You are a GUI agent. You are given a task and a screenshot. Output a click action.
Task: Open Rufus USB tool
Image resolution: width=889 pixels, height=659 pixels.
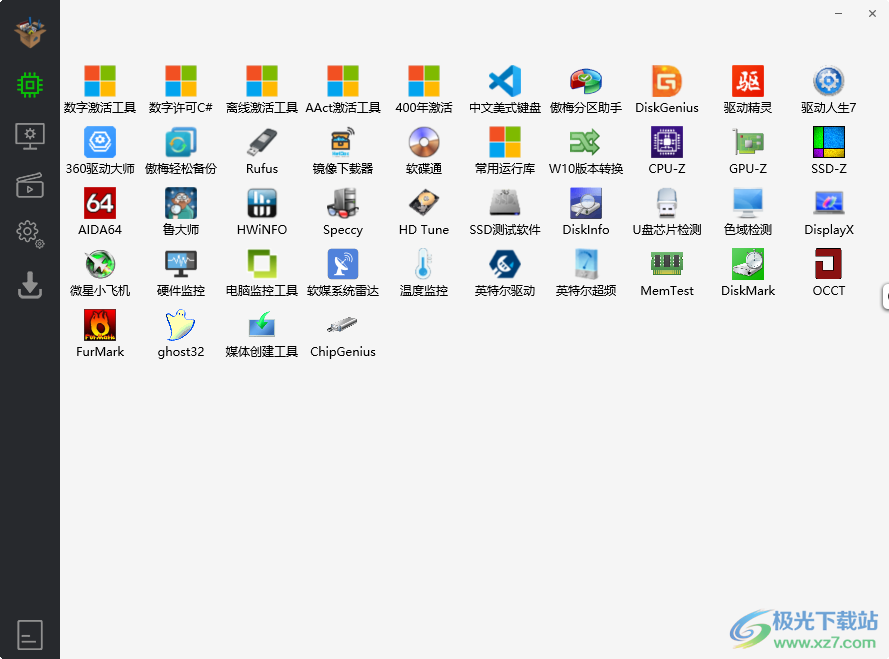(262, 142)
